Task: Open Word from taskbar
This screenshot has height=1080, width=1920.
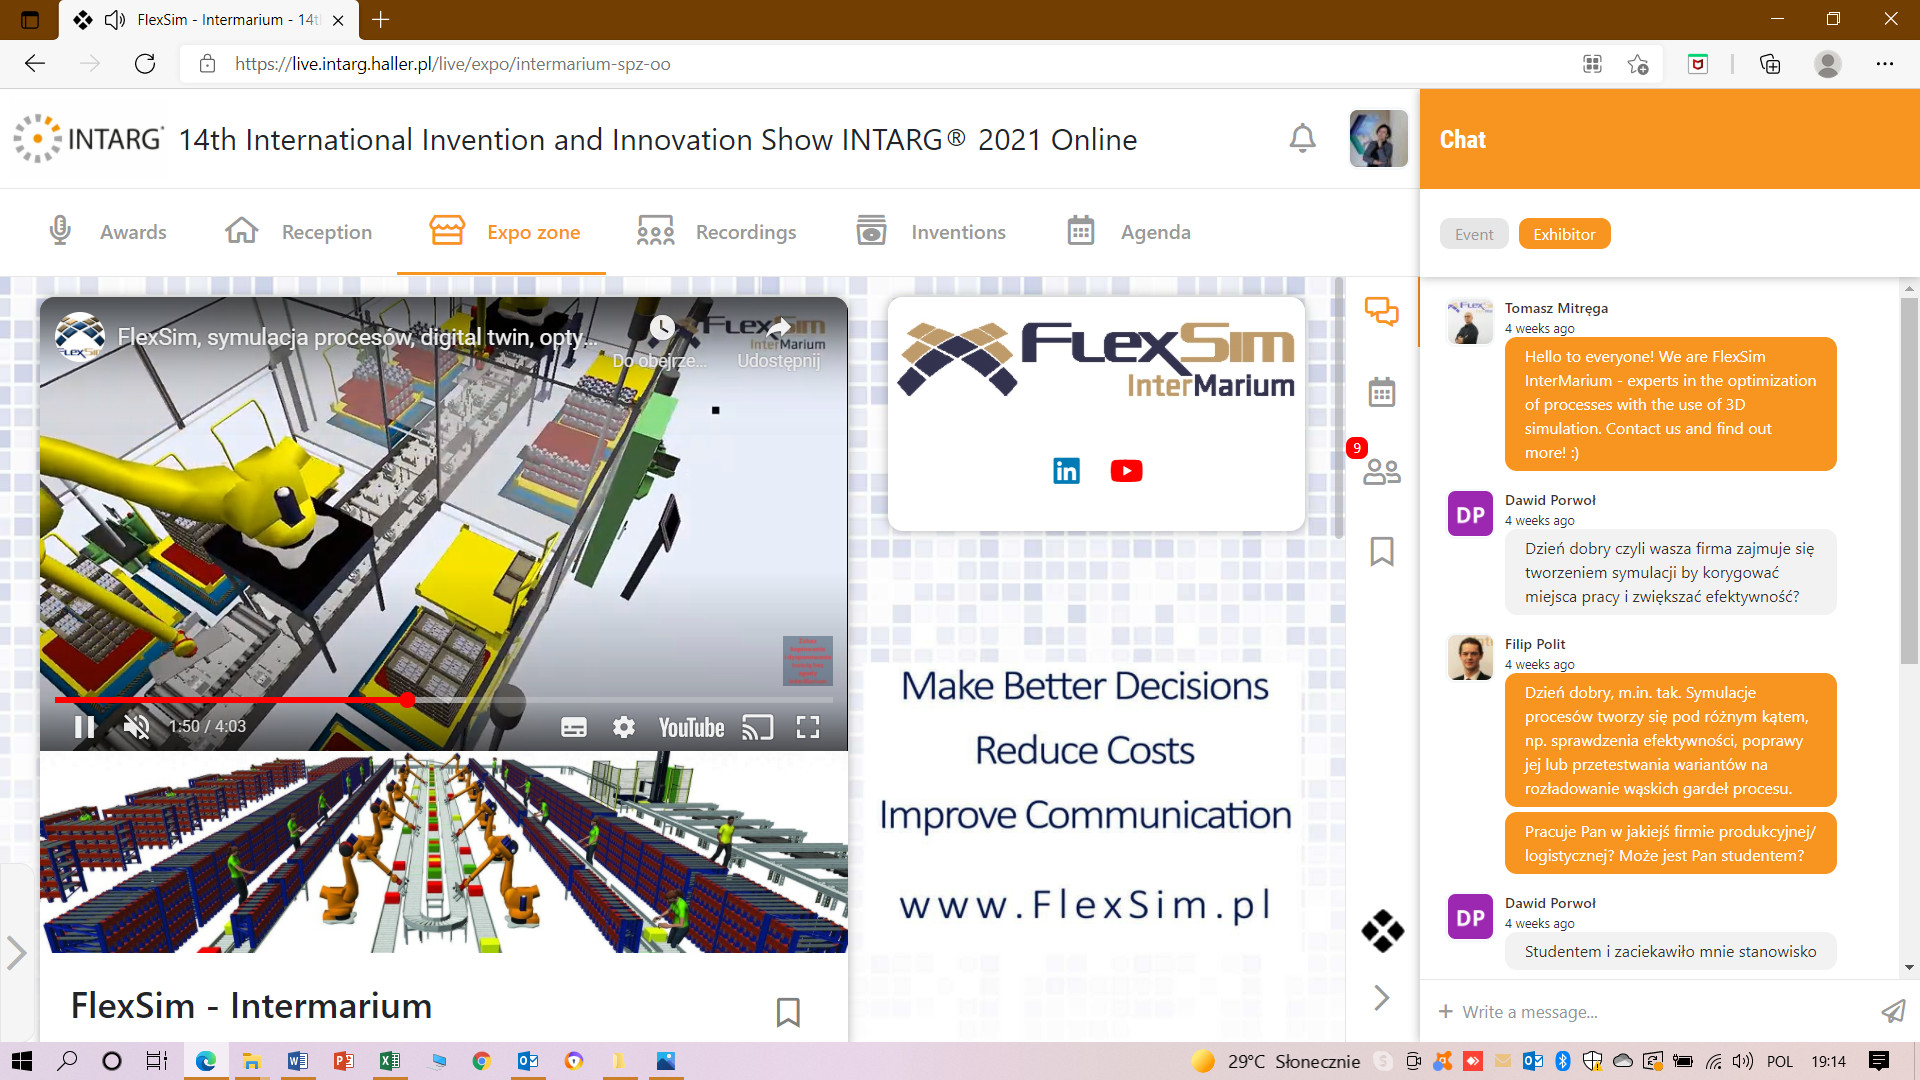Action: tap(298, 1061)
